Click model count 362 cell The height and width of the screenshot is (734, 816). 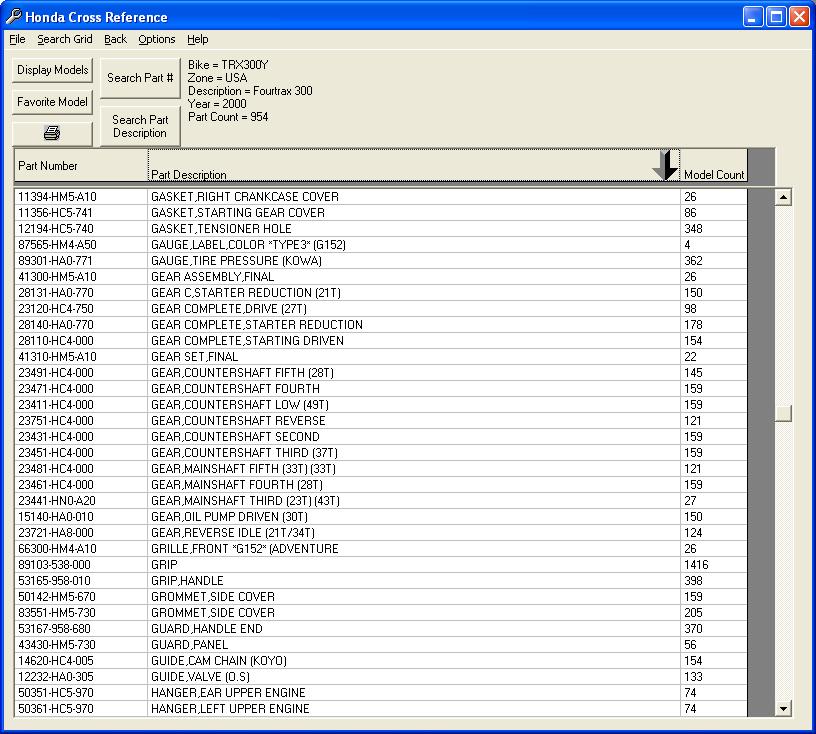coord(713,261)
